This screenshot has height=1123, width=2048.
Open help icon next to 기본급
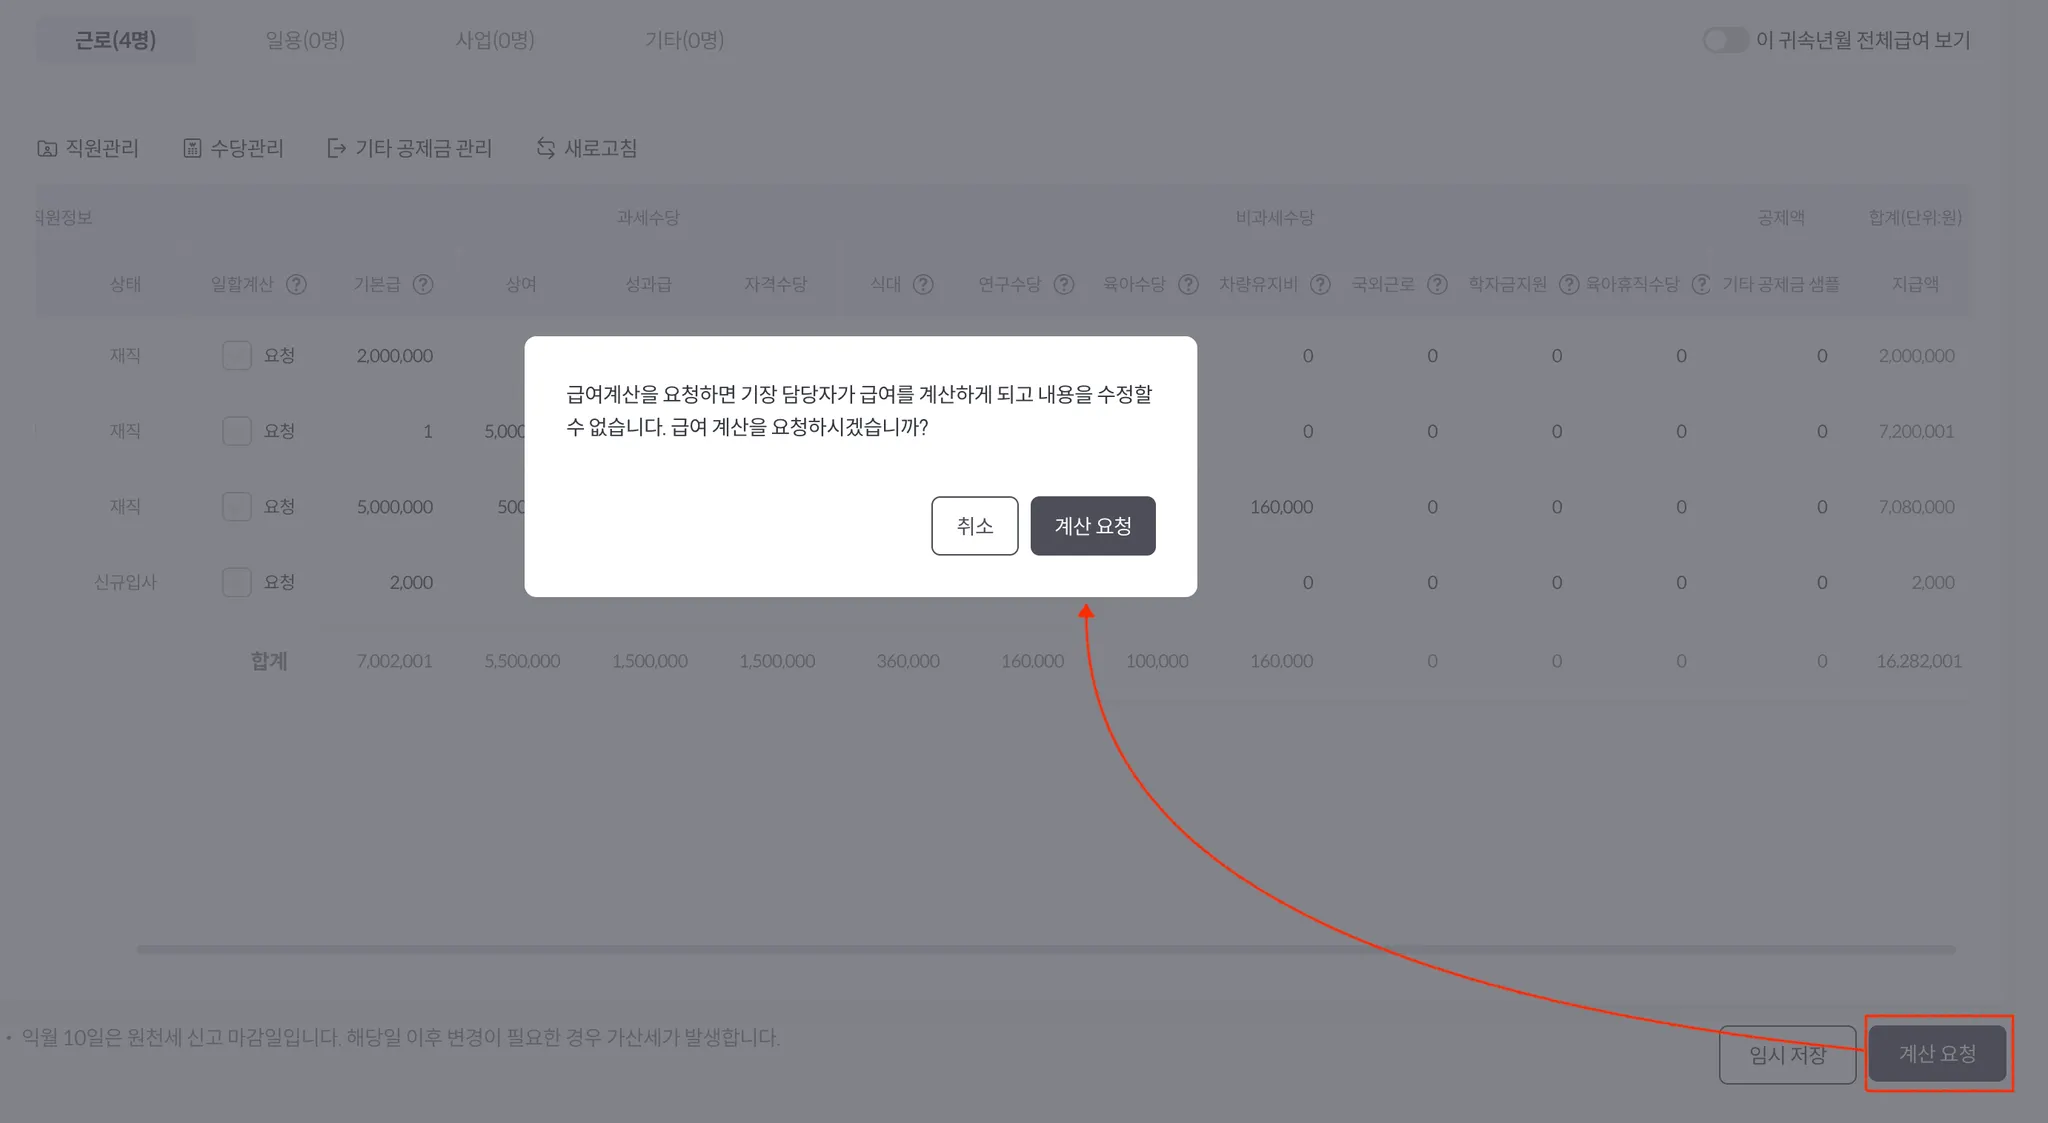(423, 285)
